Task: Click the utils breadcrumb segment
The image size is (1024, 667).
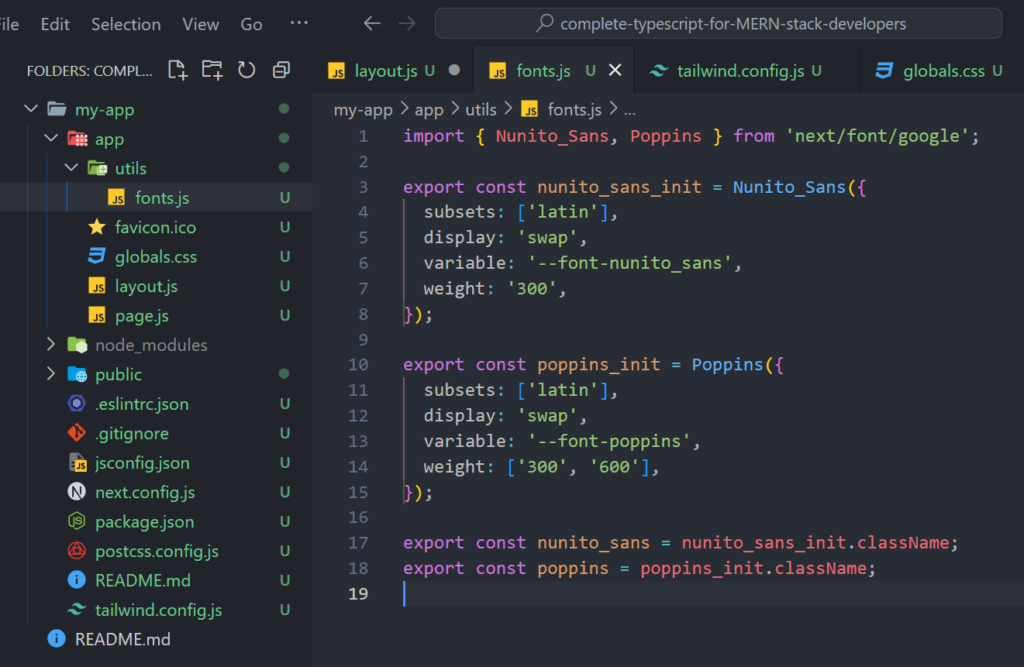Action: coord(480,110)
